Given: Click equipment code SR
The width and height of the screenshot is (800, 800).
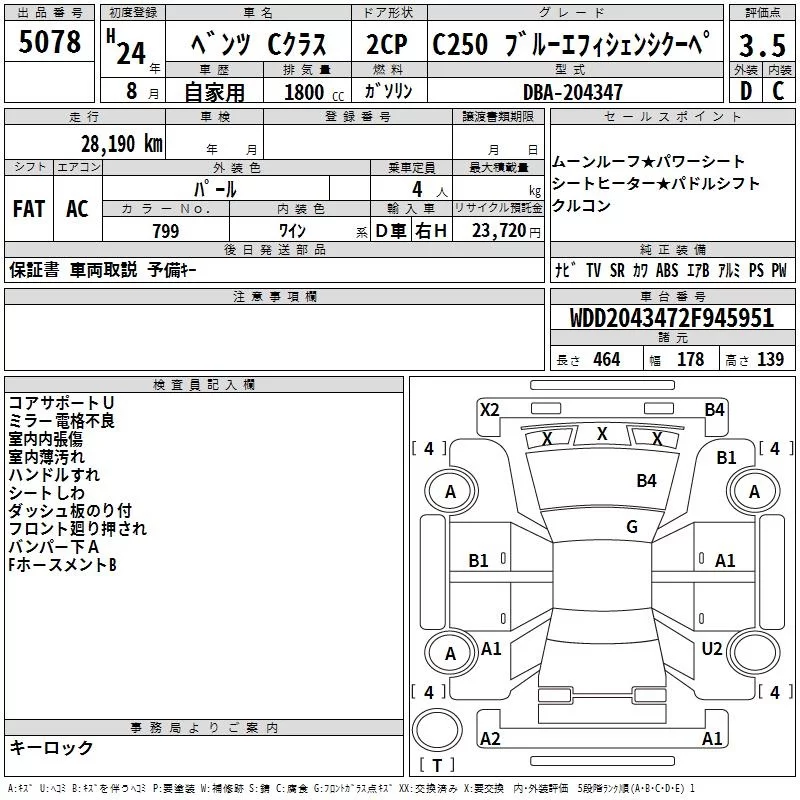Looking at the screenshot, I should [617, 270].
